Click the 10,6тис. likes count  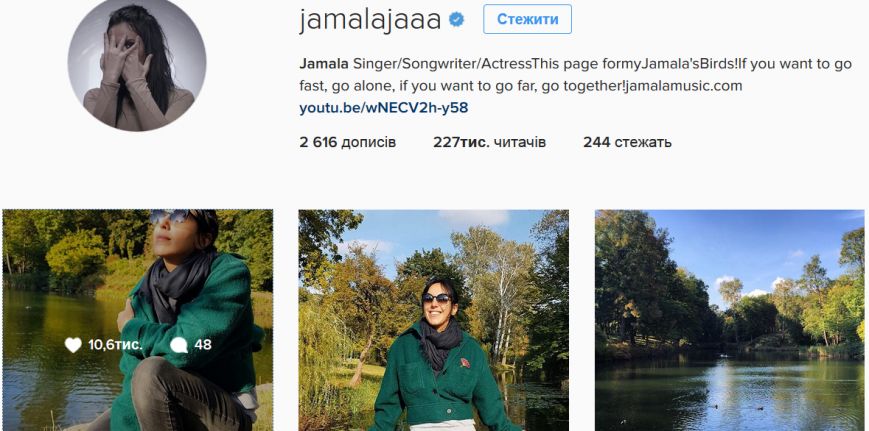coord(115,345)
